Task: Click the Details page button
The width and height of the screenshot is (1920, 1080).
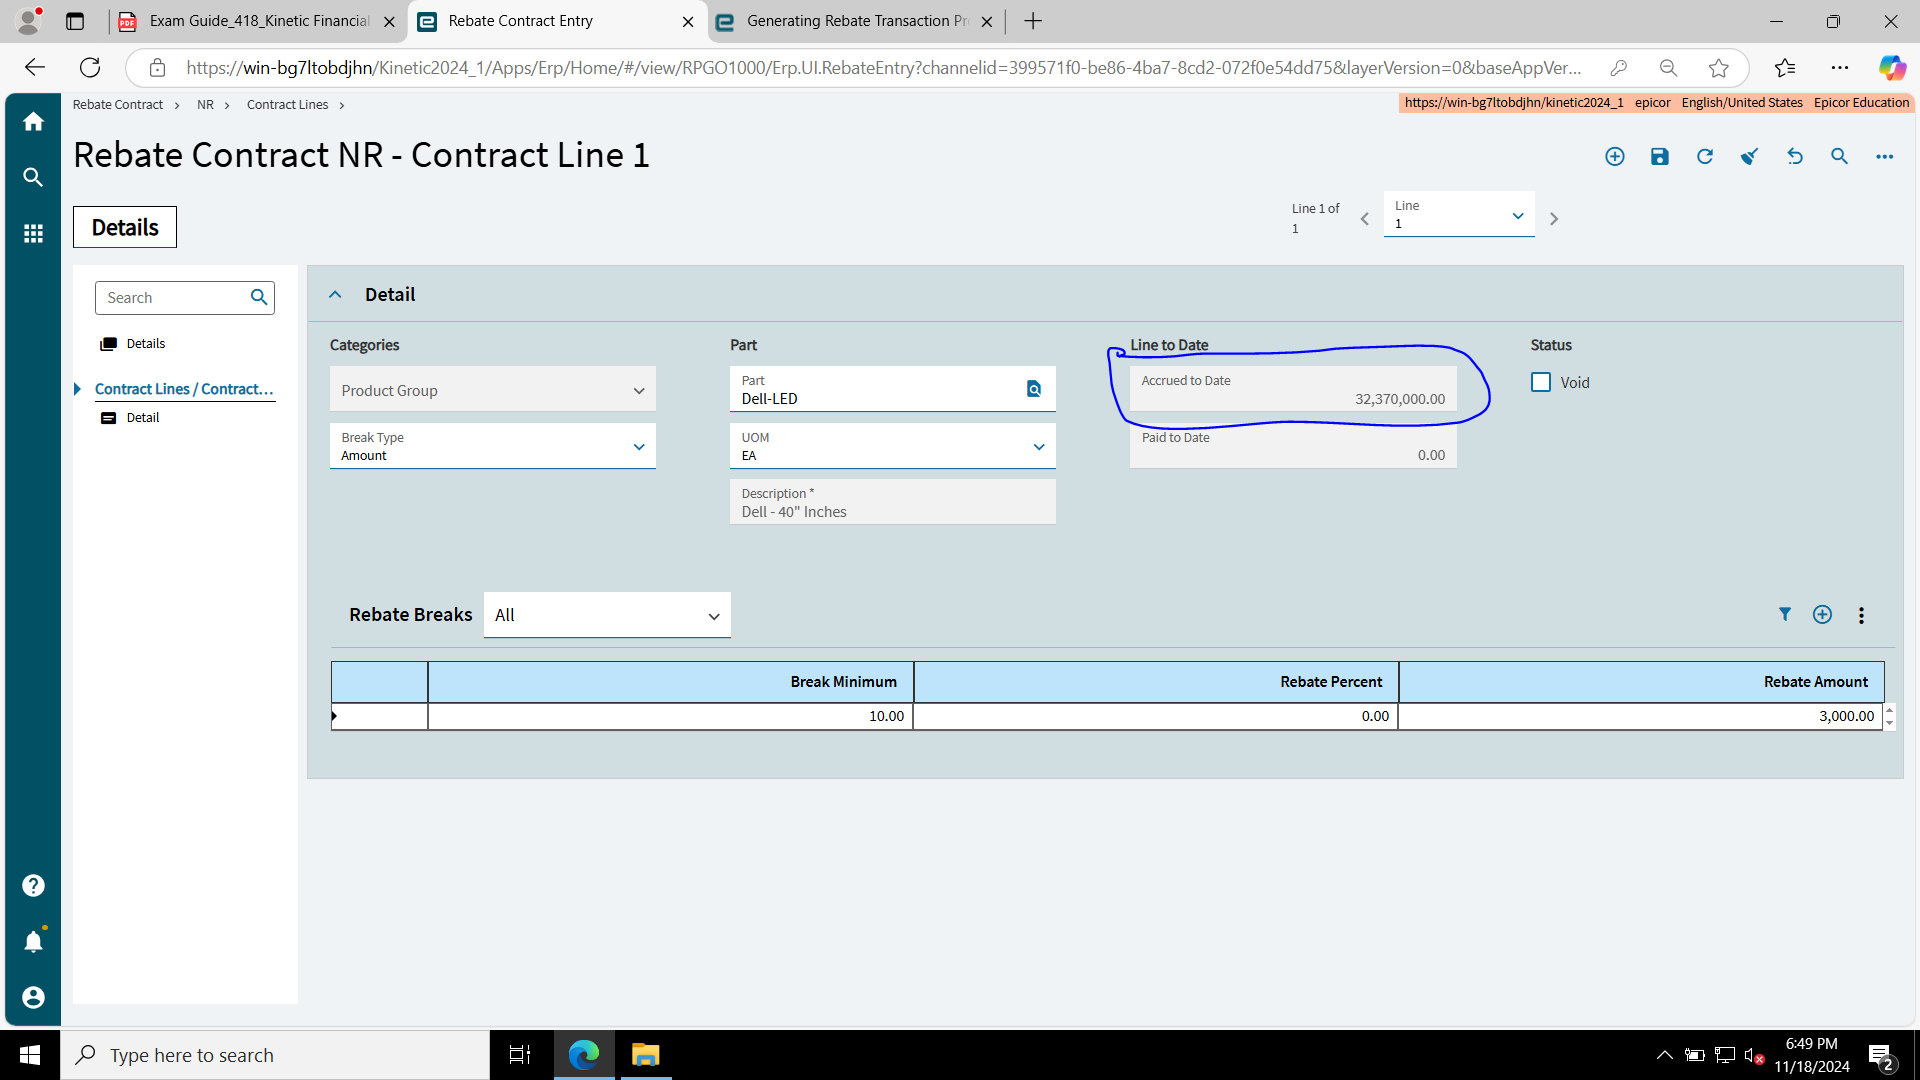Action: [x=125, y=227]
